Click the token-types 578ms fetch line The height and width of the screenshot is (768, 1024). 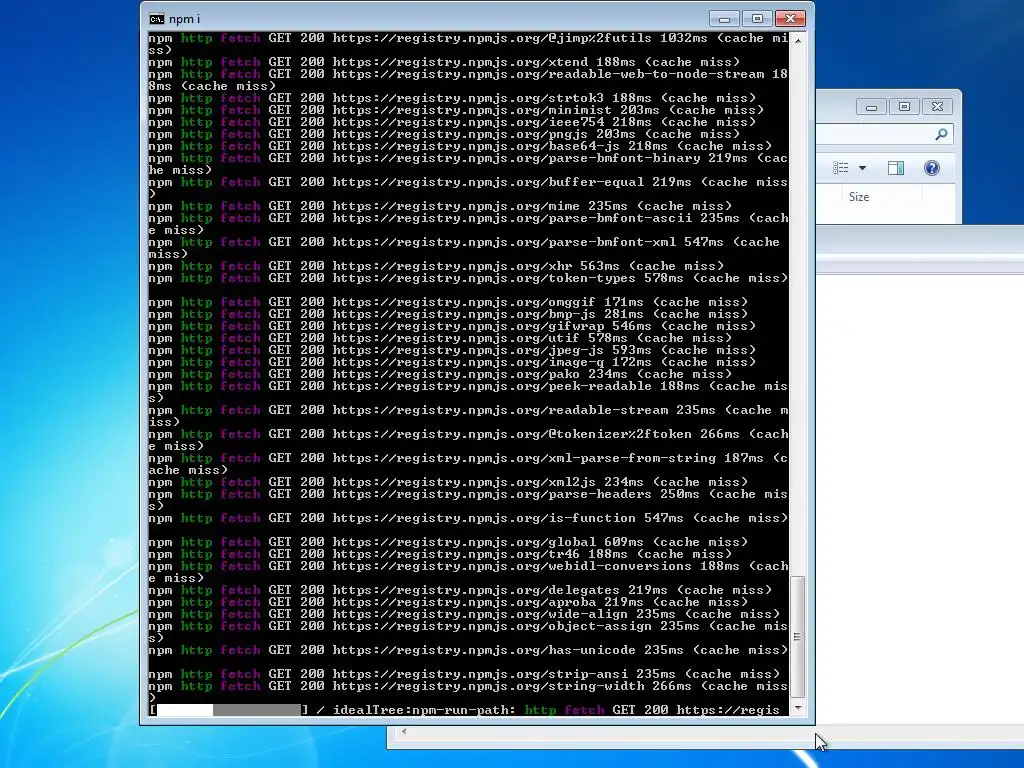(x=468, y=278)
